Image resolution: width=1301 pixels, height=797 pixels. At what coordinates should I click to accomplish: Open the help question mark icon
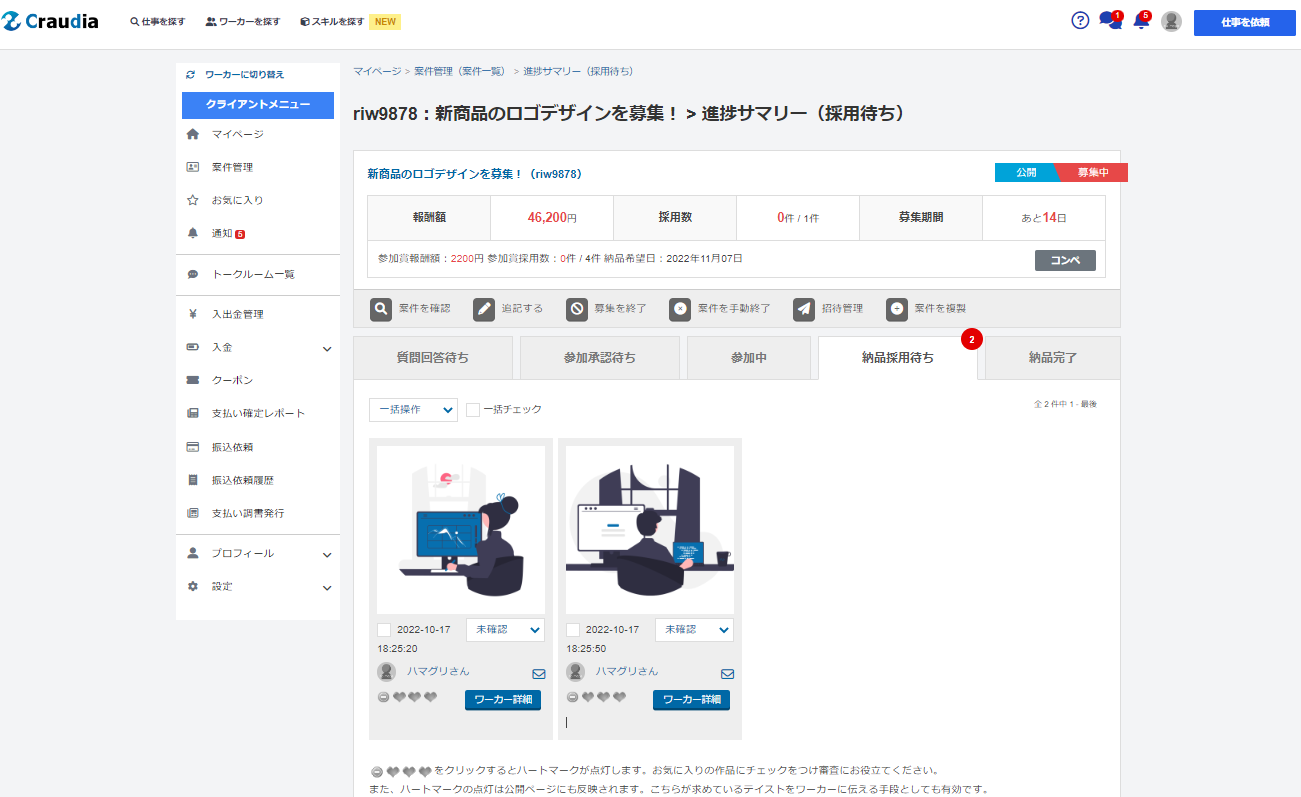pos(1080,21)
